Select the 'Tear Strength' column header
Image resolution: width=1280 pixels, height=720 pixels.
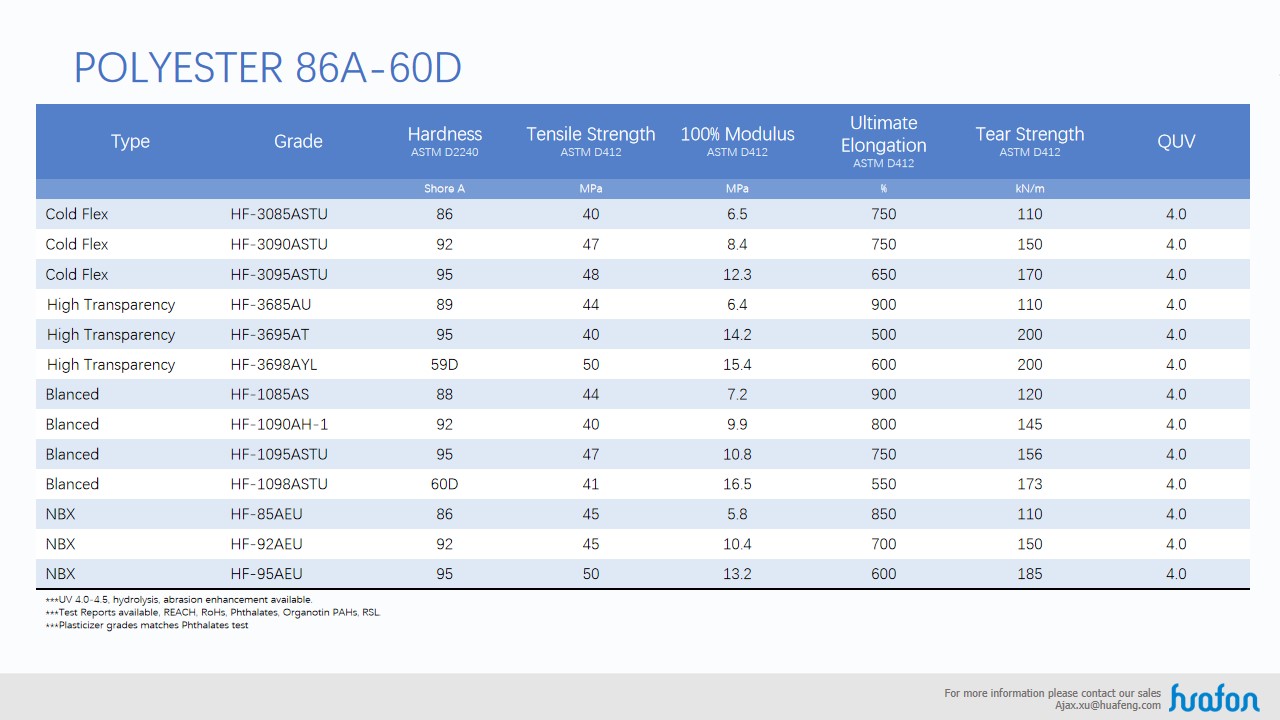coord(1029,134)
